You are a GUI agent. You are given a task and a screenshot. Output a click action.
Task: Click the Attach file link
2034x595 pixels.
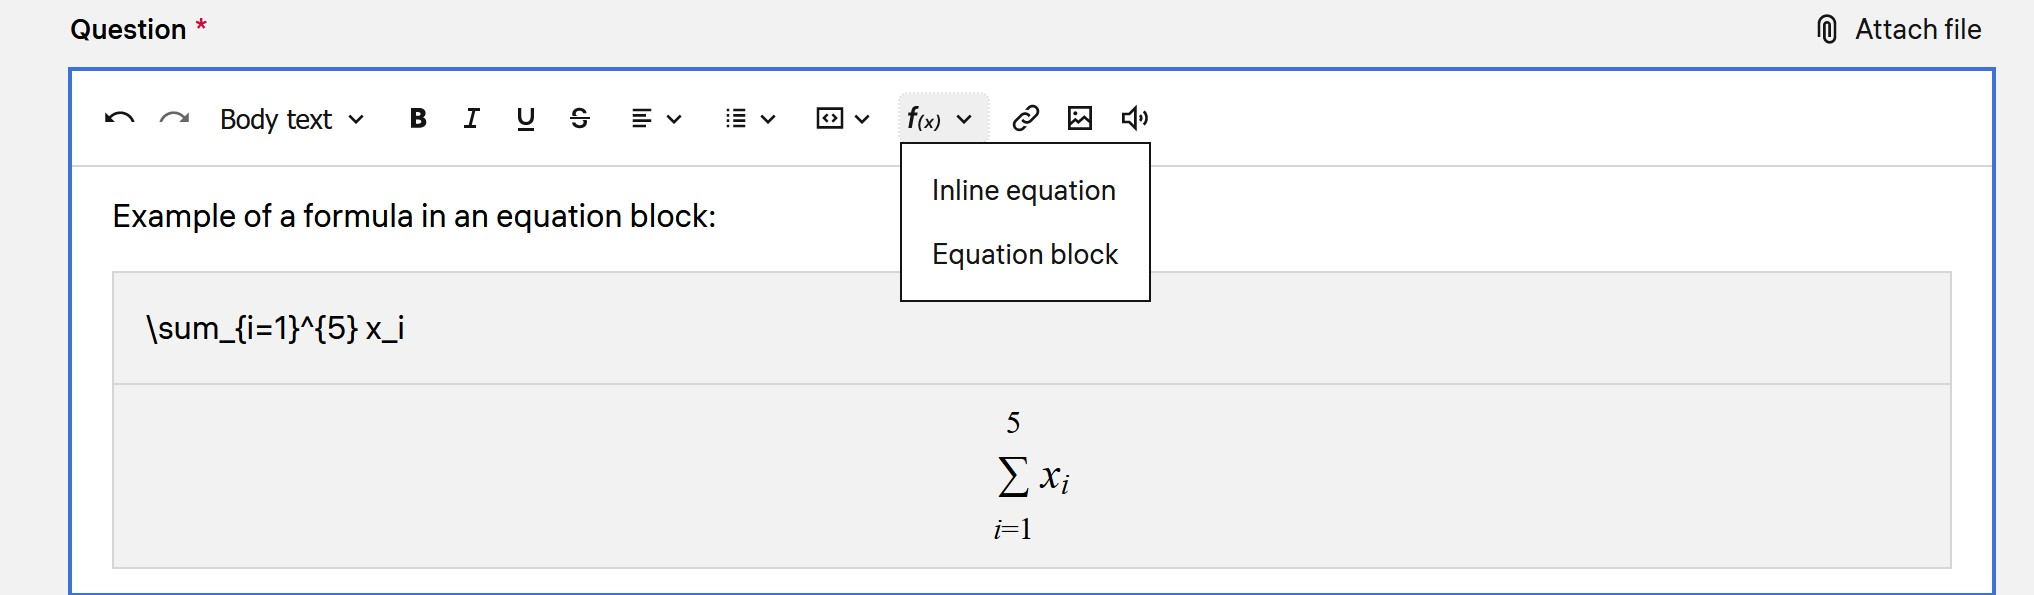pyautogui.click(x=1917, y=29)
